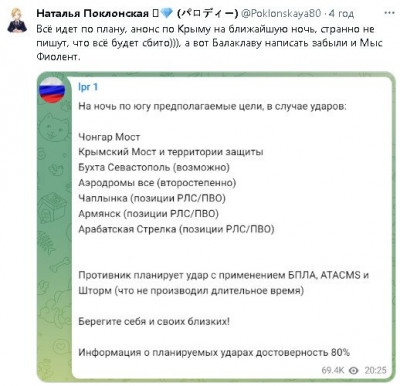Click the Наталья Поклонская display name
Screen dimensions: 400x386
pyautogui.click(x=92, y=13)
